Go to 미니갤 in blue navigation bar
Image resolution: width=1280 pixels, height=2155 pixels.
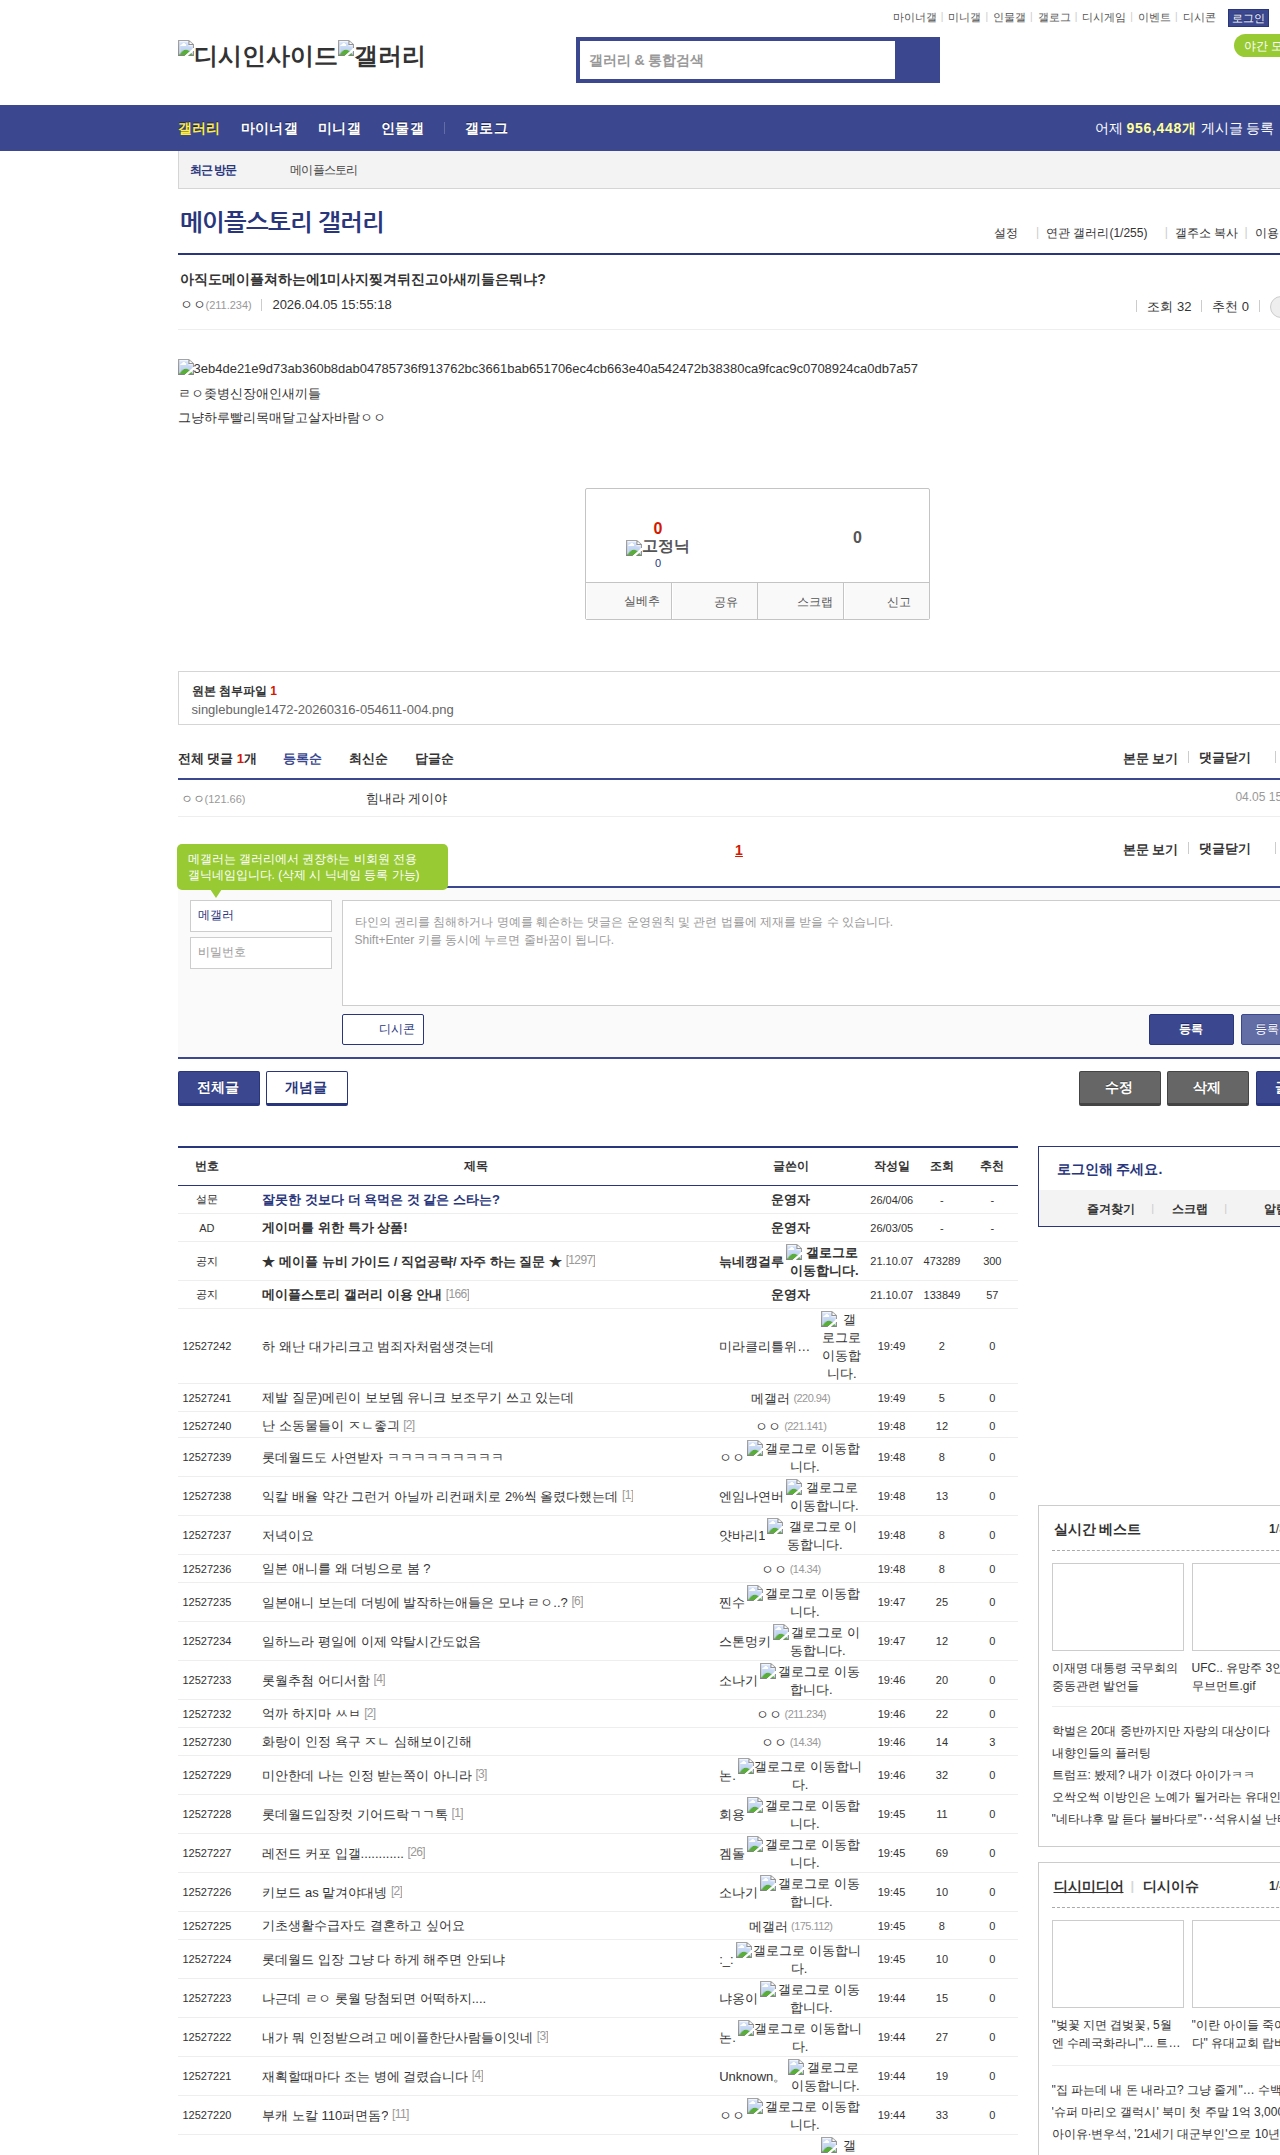point(339,128)
